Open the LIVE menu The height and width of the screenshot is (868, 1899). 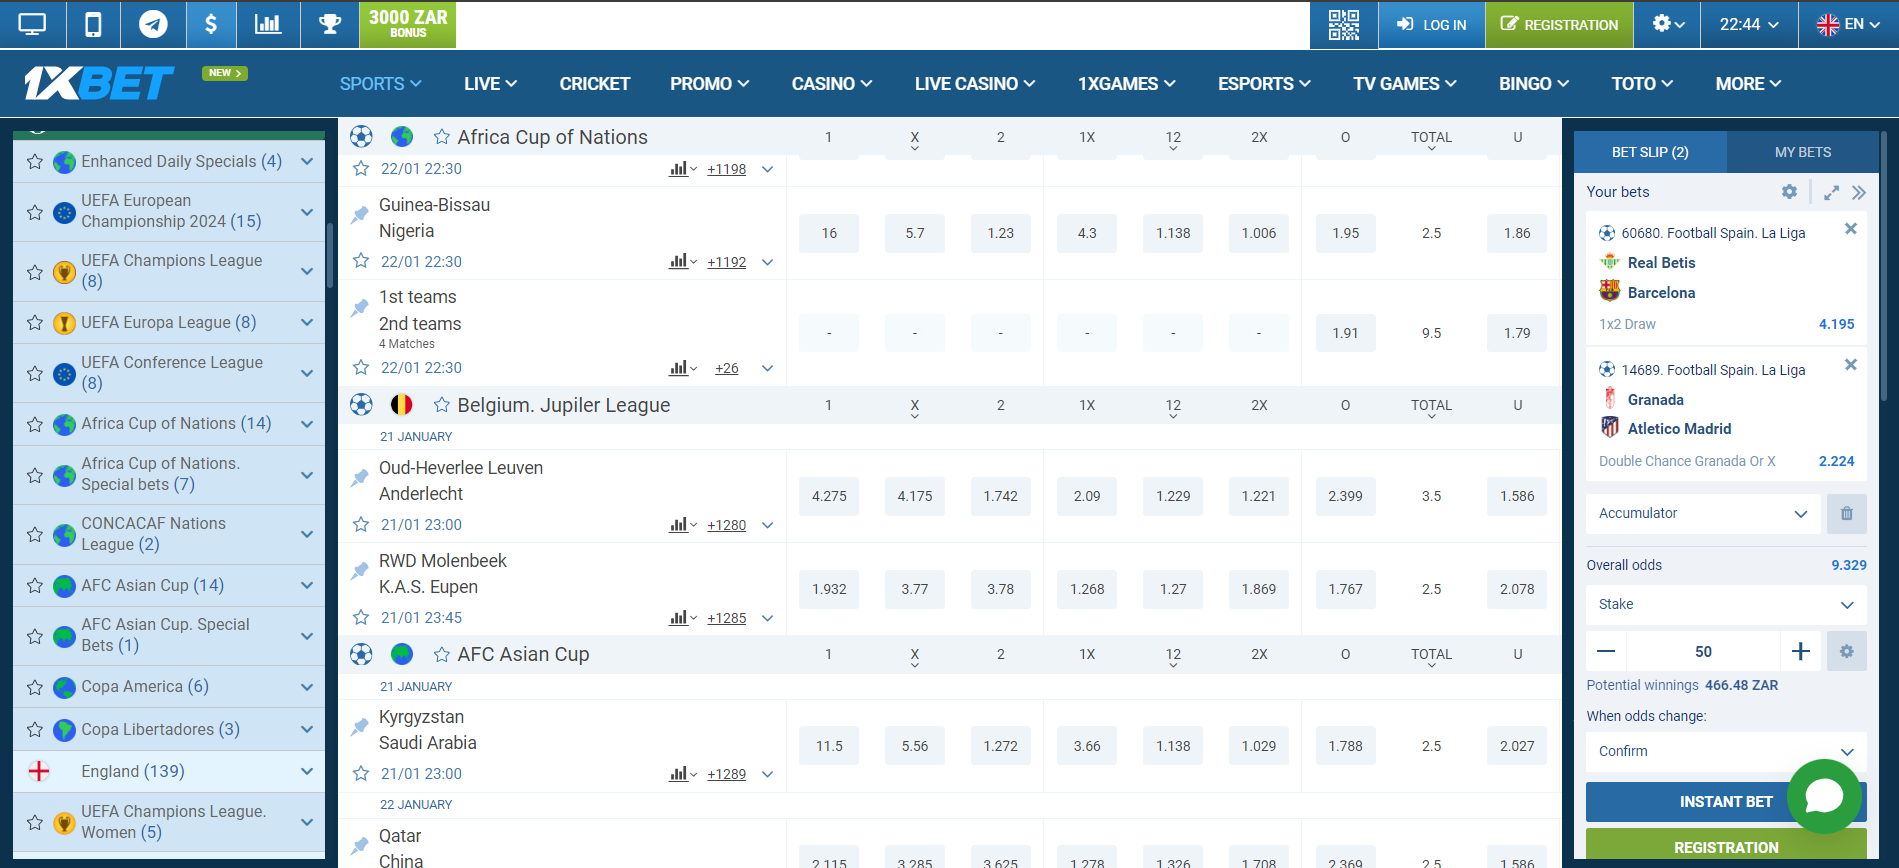490,84
